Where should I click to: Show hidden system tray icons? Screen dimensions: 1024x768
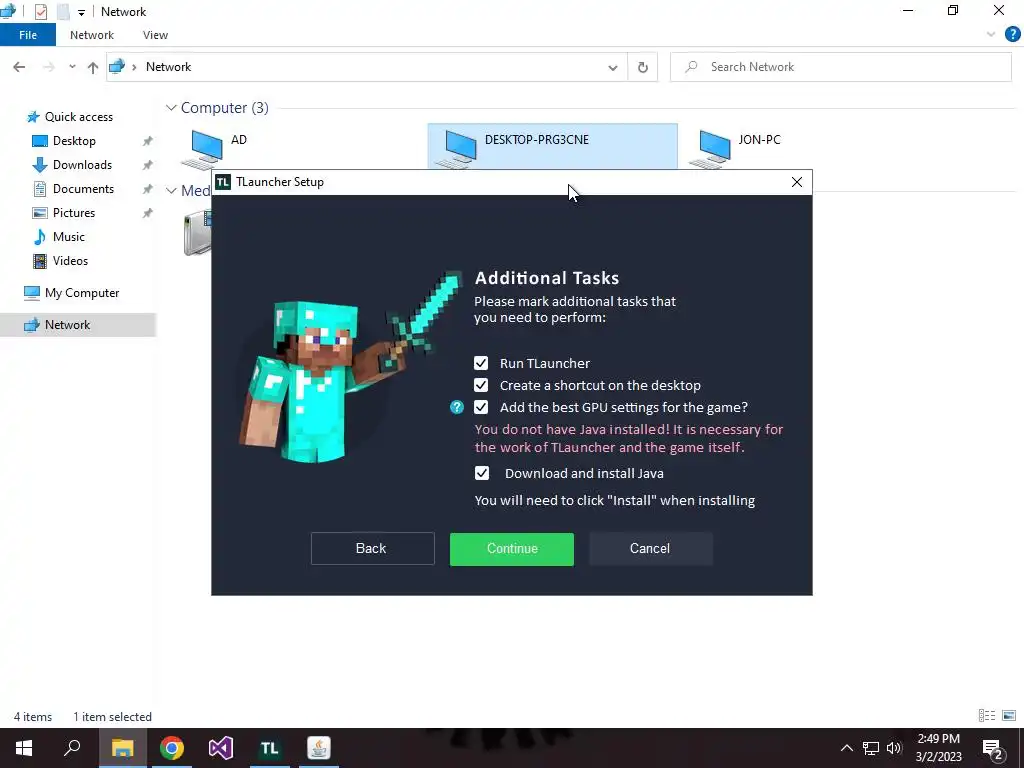point(846,748)
